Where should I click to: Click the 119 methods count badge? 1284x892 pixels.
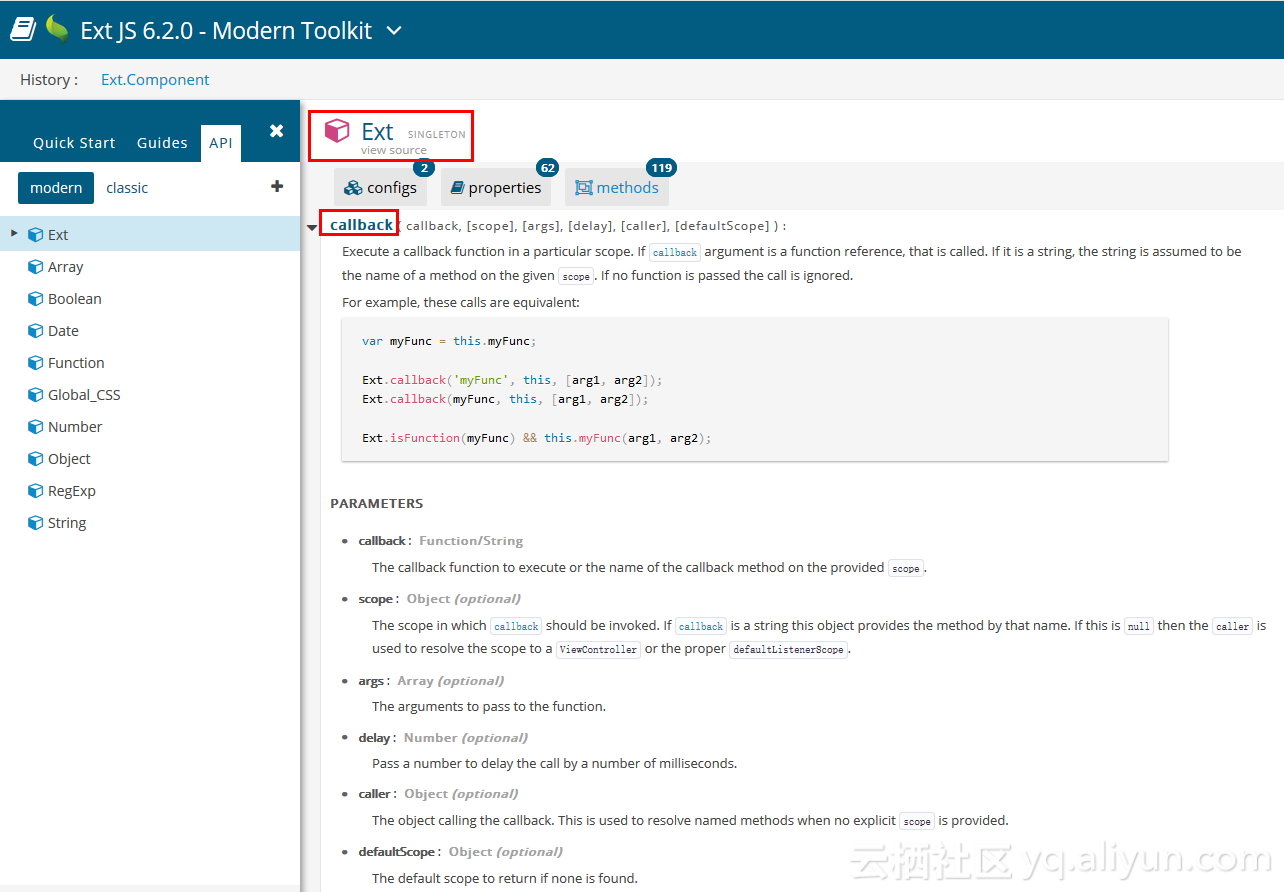[x=661, y=168]
